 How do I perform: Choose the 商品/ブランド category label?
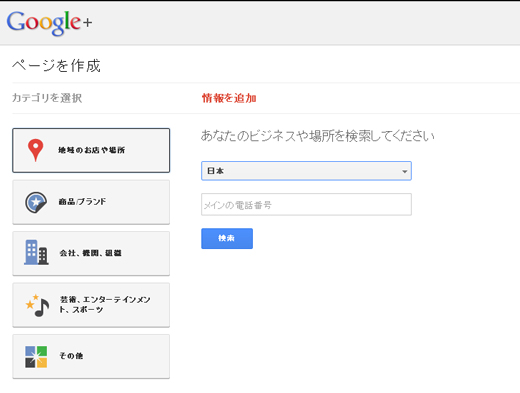tap(82, 202)
